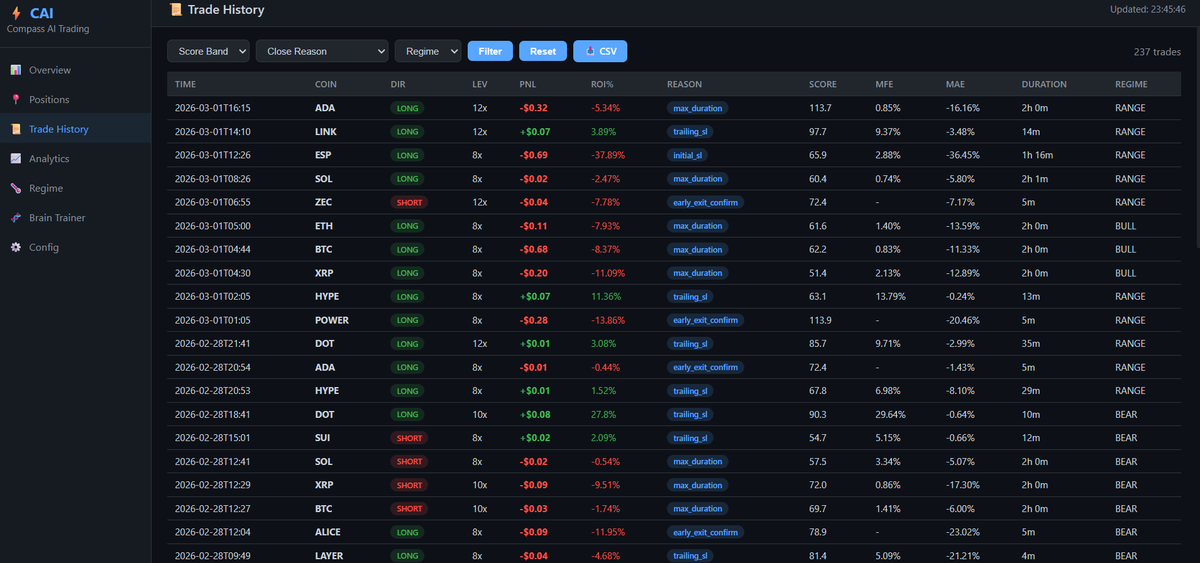Image resolution: width=1200 pixels, height=563 pixels.
Task: Open the Overview page
Action: [75, 70]
